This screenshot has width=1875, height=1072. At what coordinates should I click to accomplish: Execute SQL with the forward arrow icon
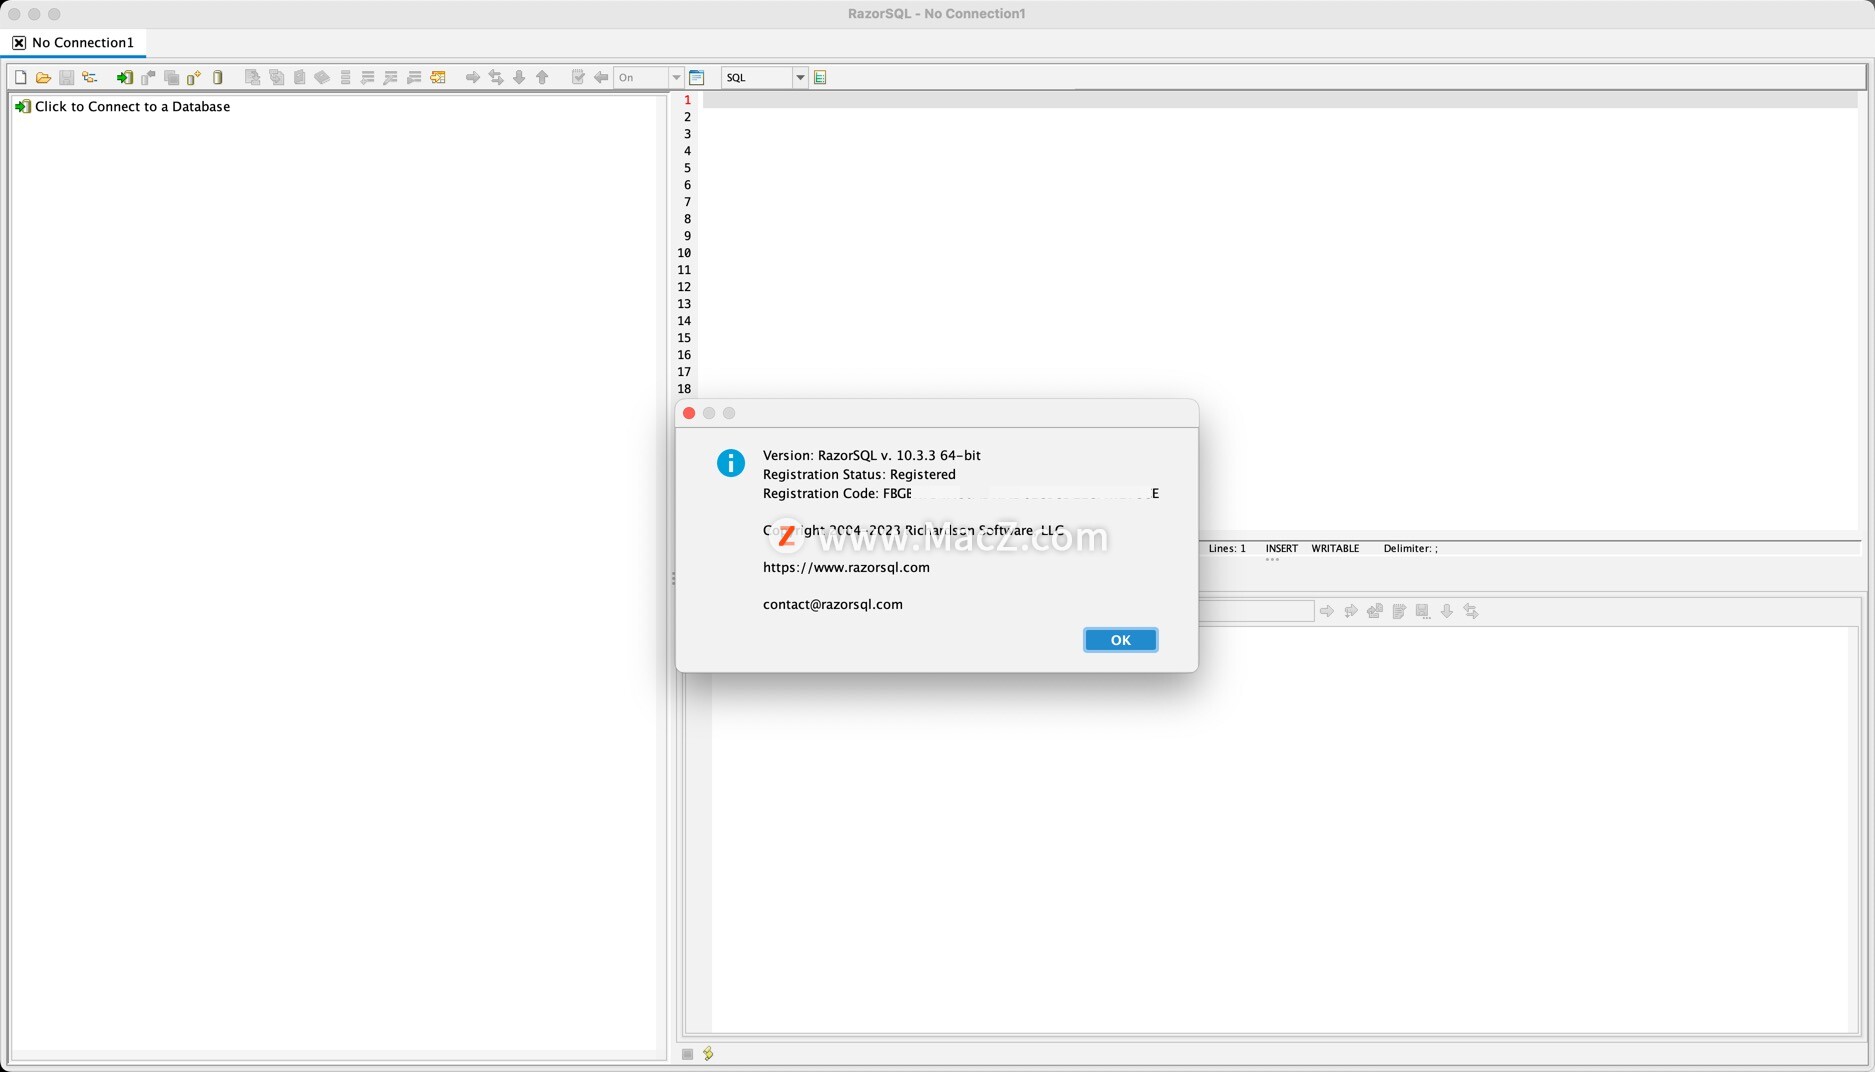pyautogui.click(x=472, y=77)
